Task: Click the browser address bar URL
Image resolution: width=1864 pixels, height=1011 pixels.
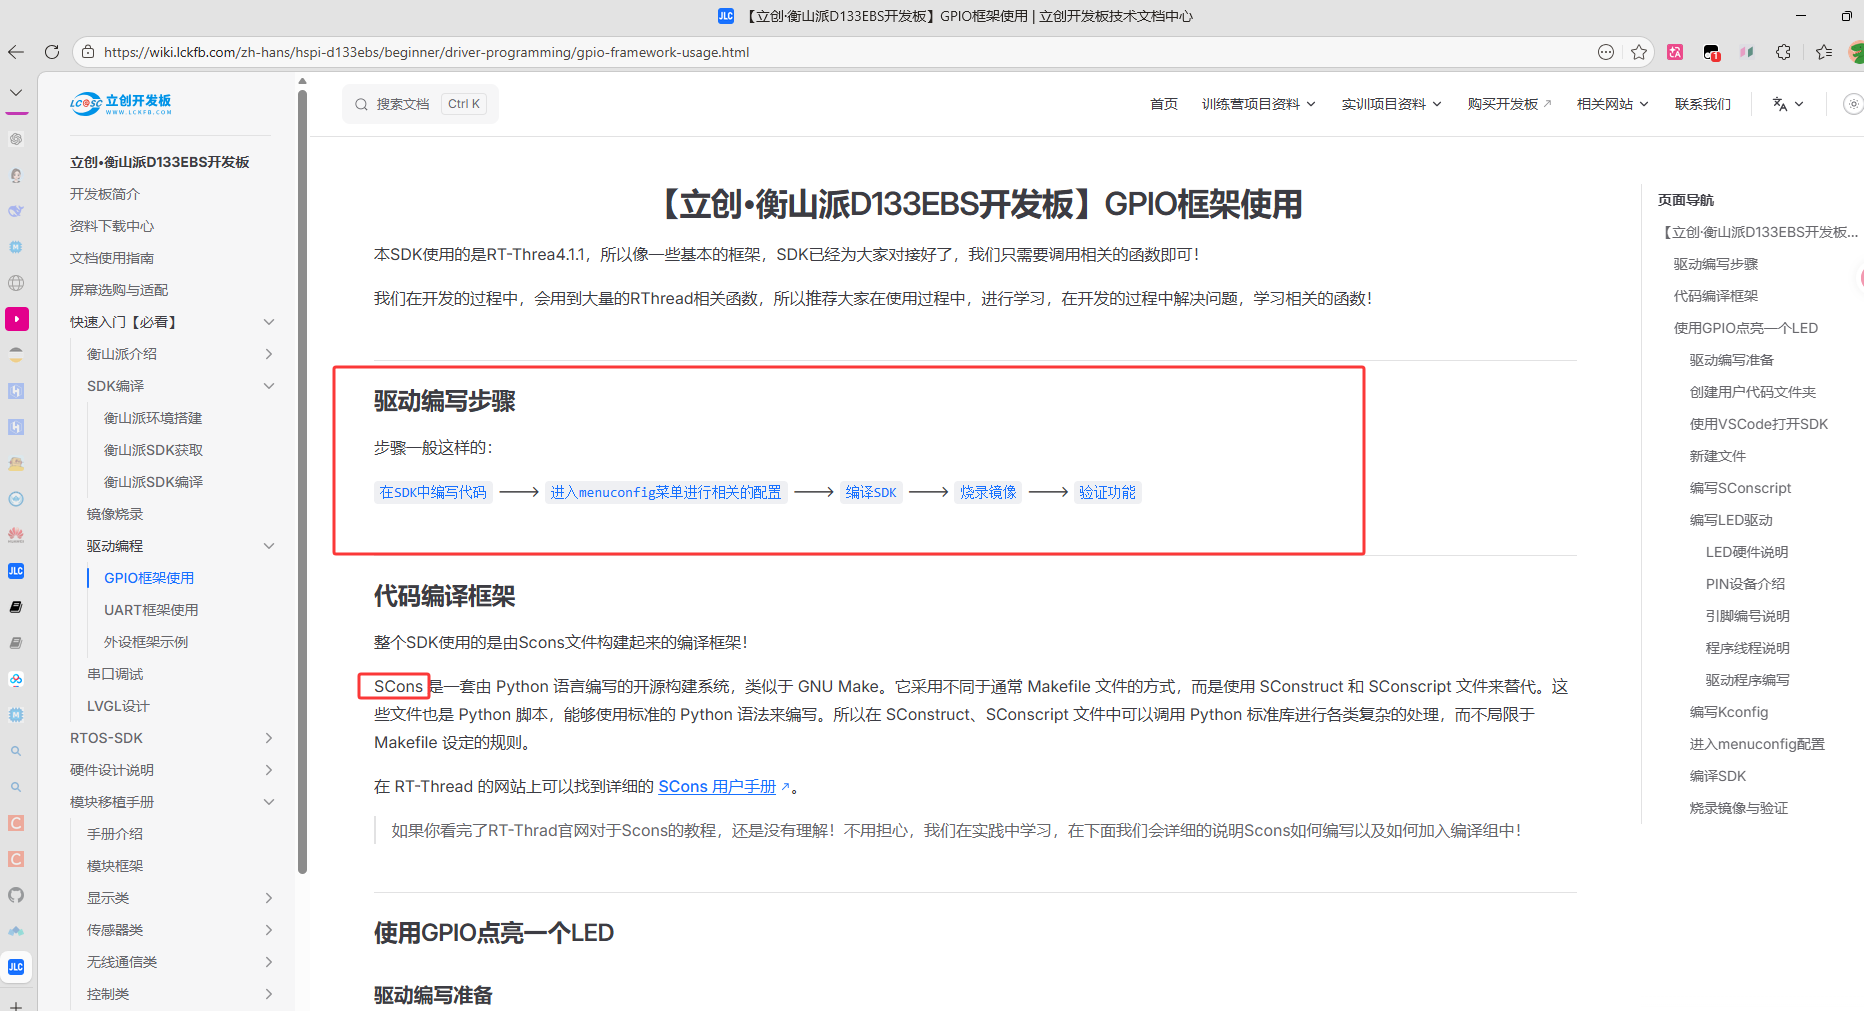Action: coord(426,52)
